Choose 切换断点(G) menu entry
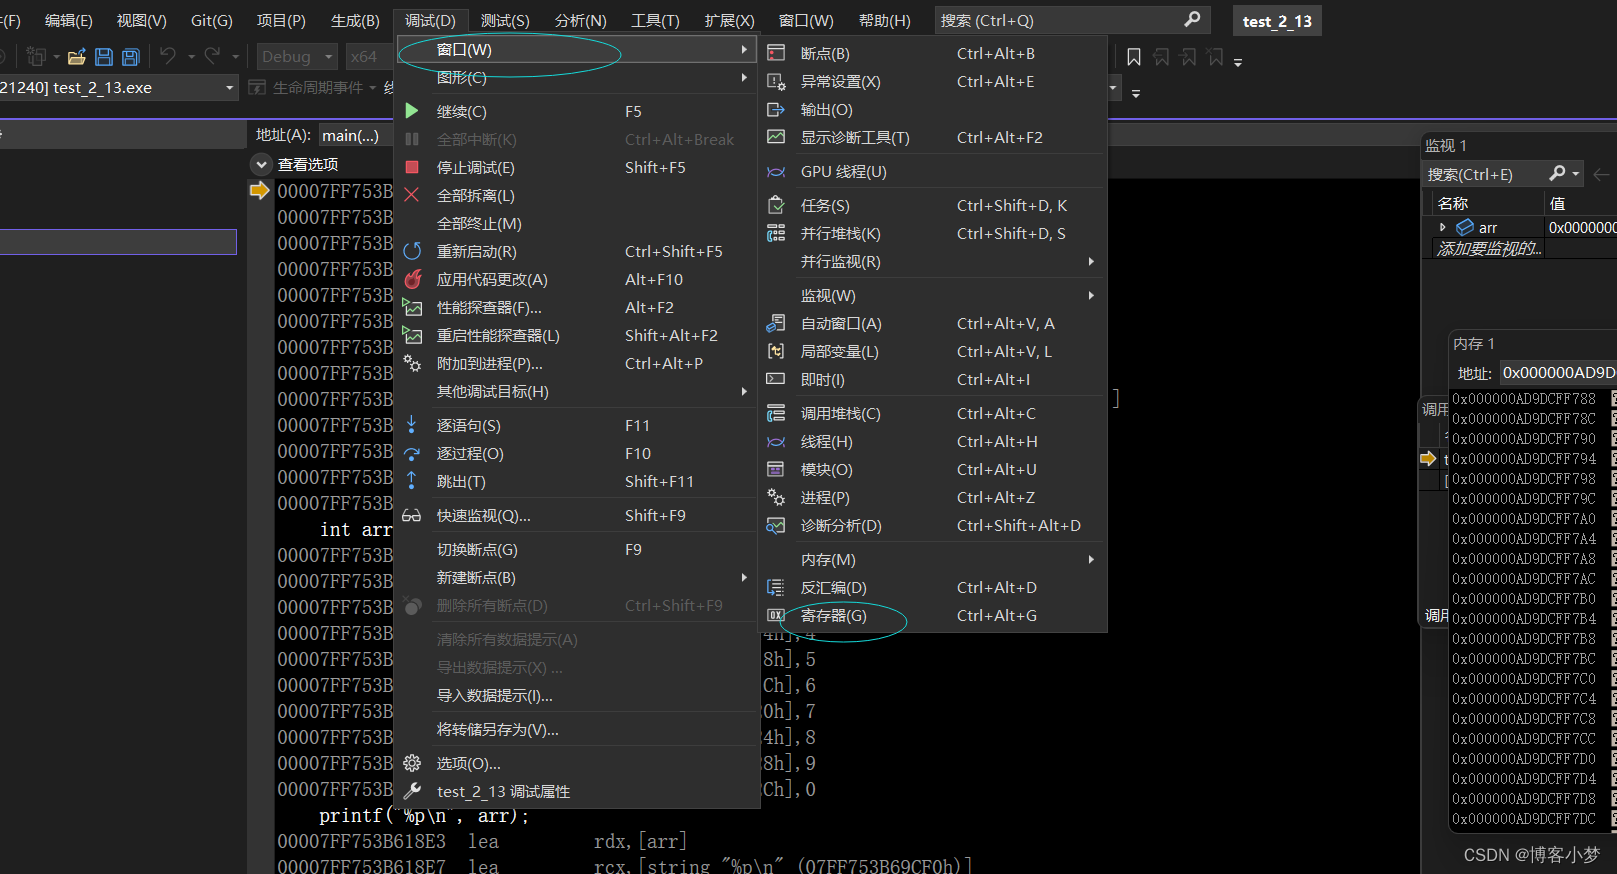 point(576,549)
